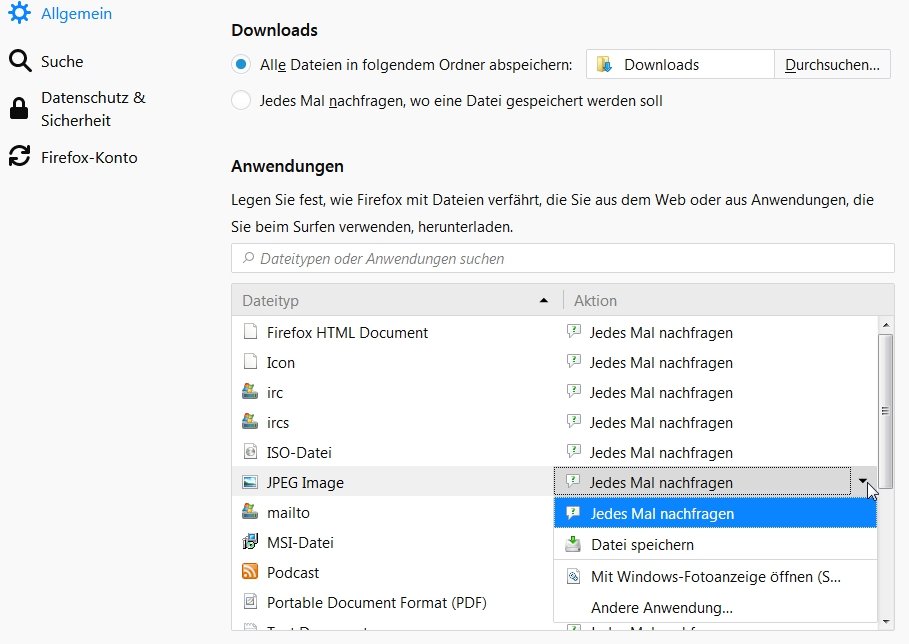Click the MSI-Datei installer icon
The width and height of the screenshot is (909, 644).
tap(250, 542)
